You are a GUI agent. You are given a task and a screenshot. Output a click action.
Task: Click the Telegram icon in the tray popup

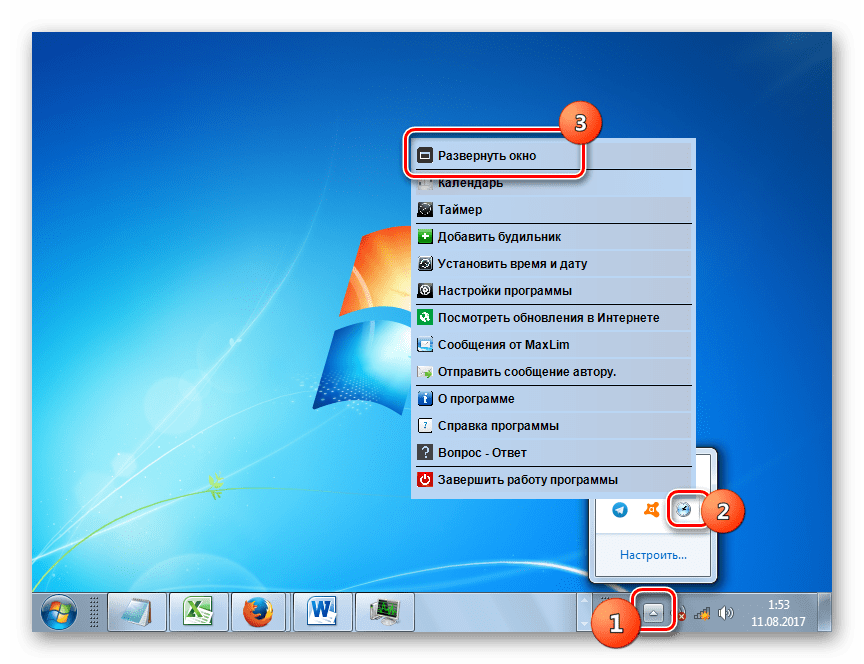[x=620, y=510]
